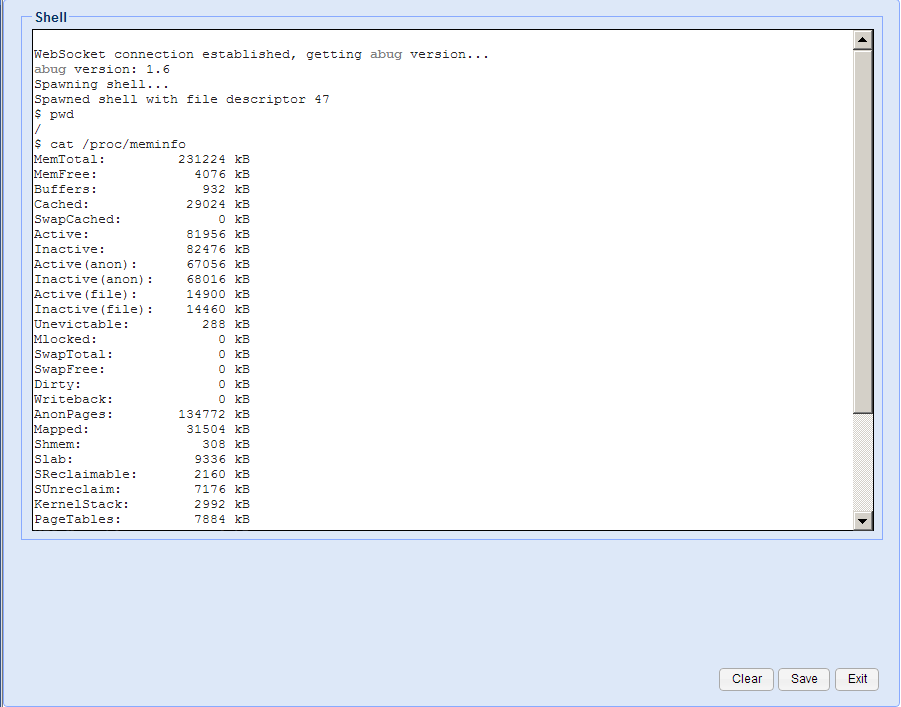Click the 'Inactive(anon):' line

click(x=142, y=279)
